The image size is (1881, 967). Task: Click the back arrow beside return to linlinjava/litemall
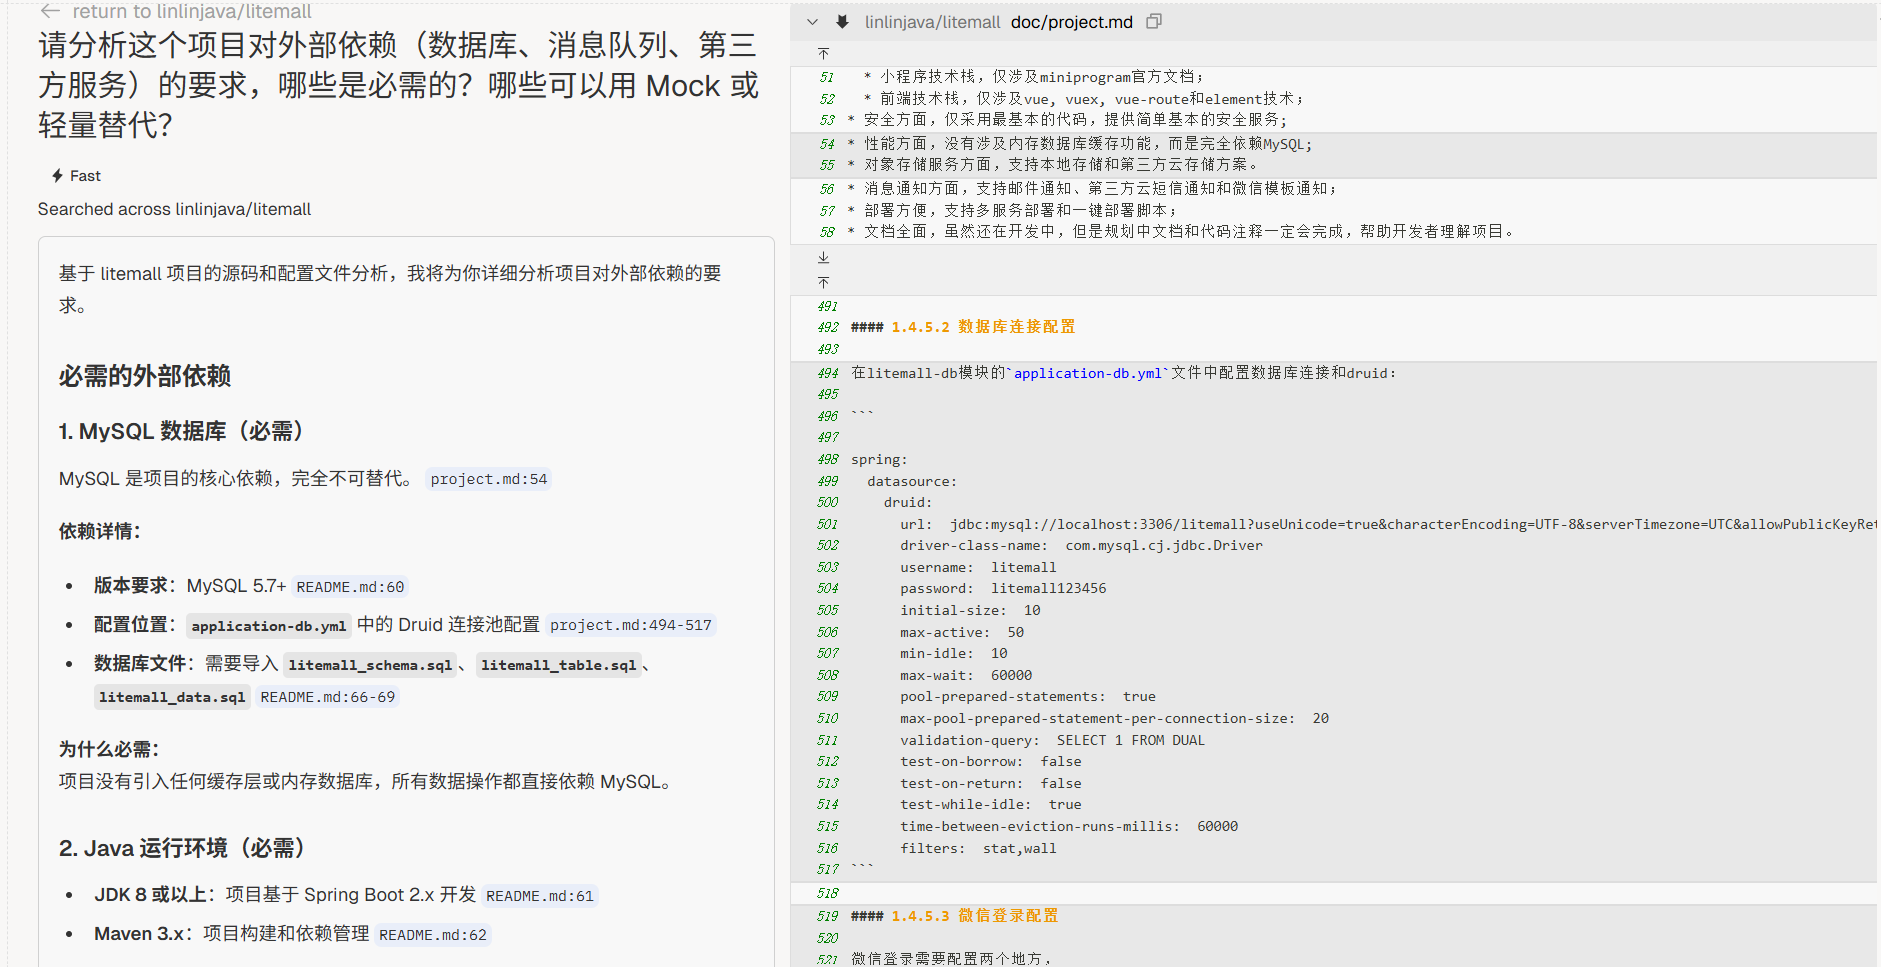50,11
